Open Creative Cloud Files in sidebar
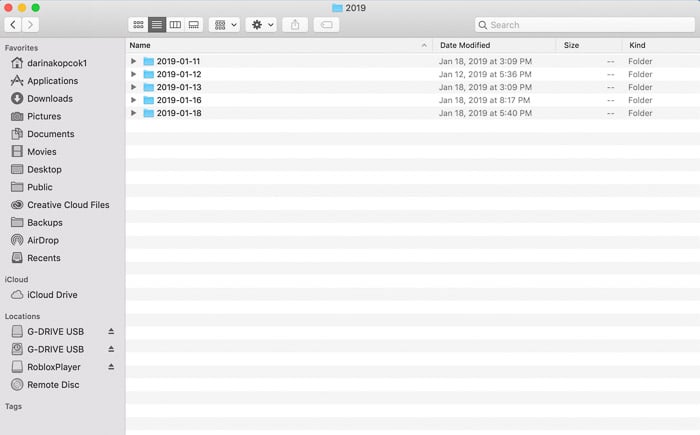Screen dimensions: 700x435 pyautogui.click(x=62, y=205)
